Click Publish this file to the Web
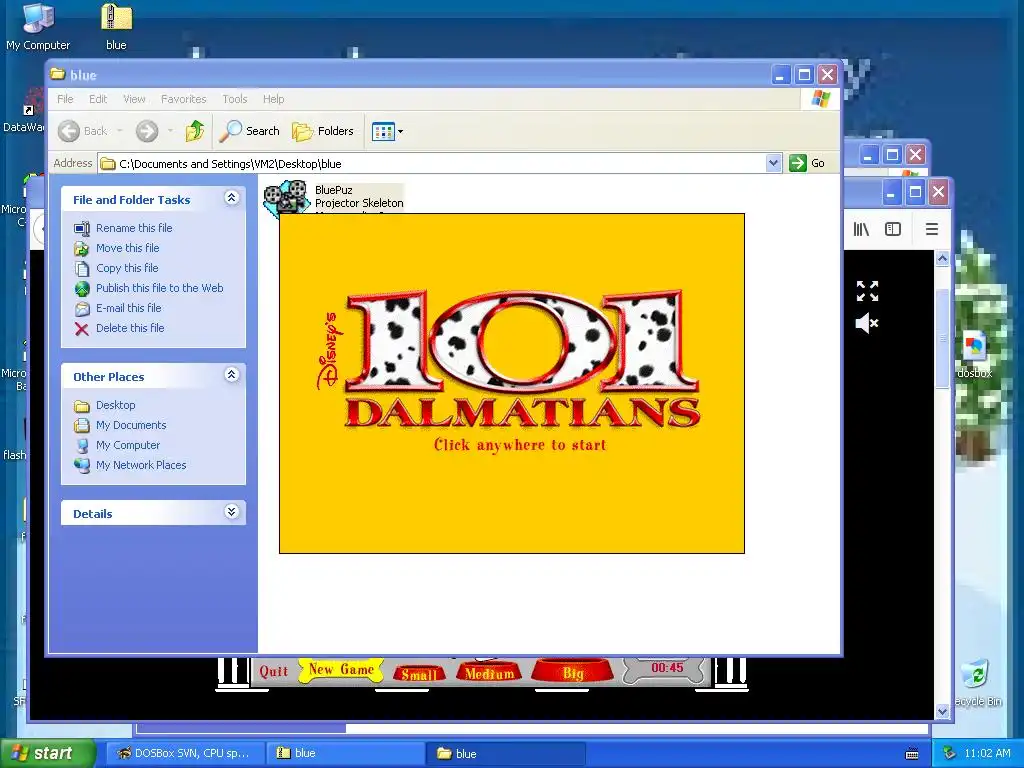 pyautogui.click(x=159, y=288)
